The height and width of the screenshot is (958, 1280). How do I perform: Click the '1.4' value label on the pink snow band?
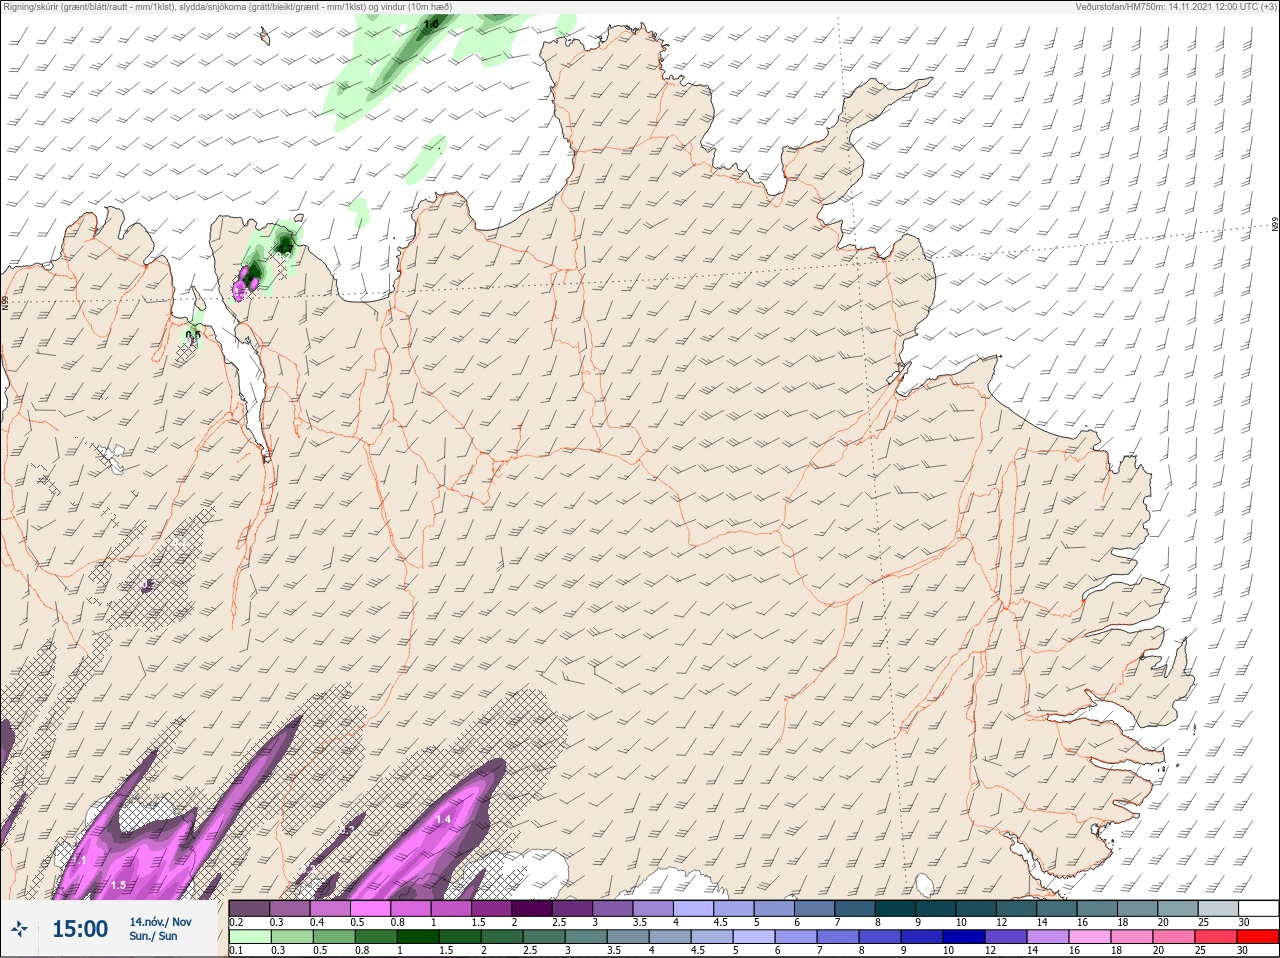click(444, 819)
